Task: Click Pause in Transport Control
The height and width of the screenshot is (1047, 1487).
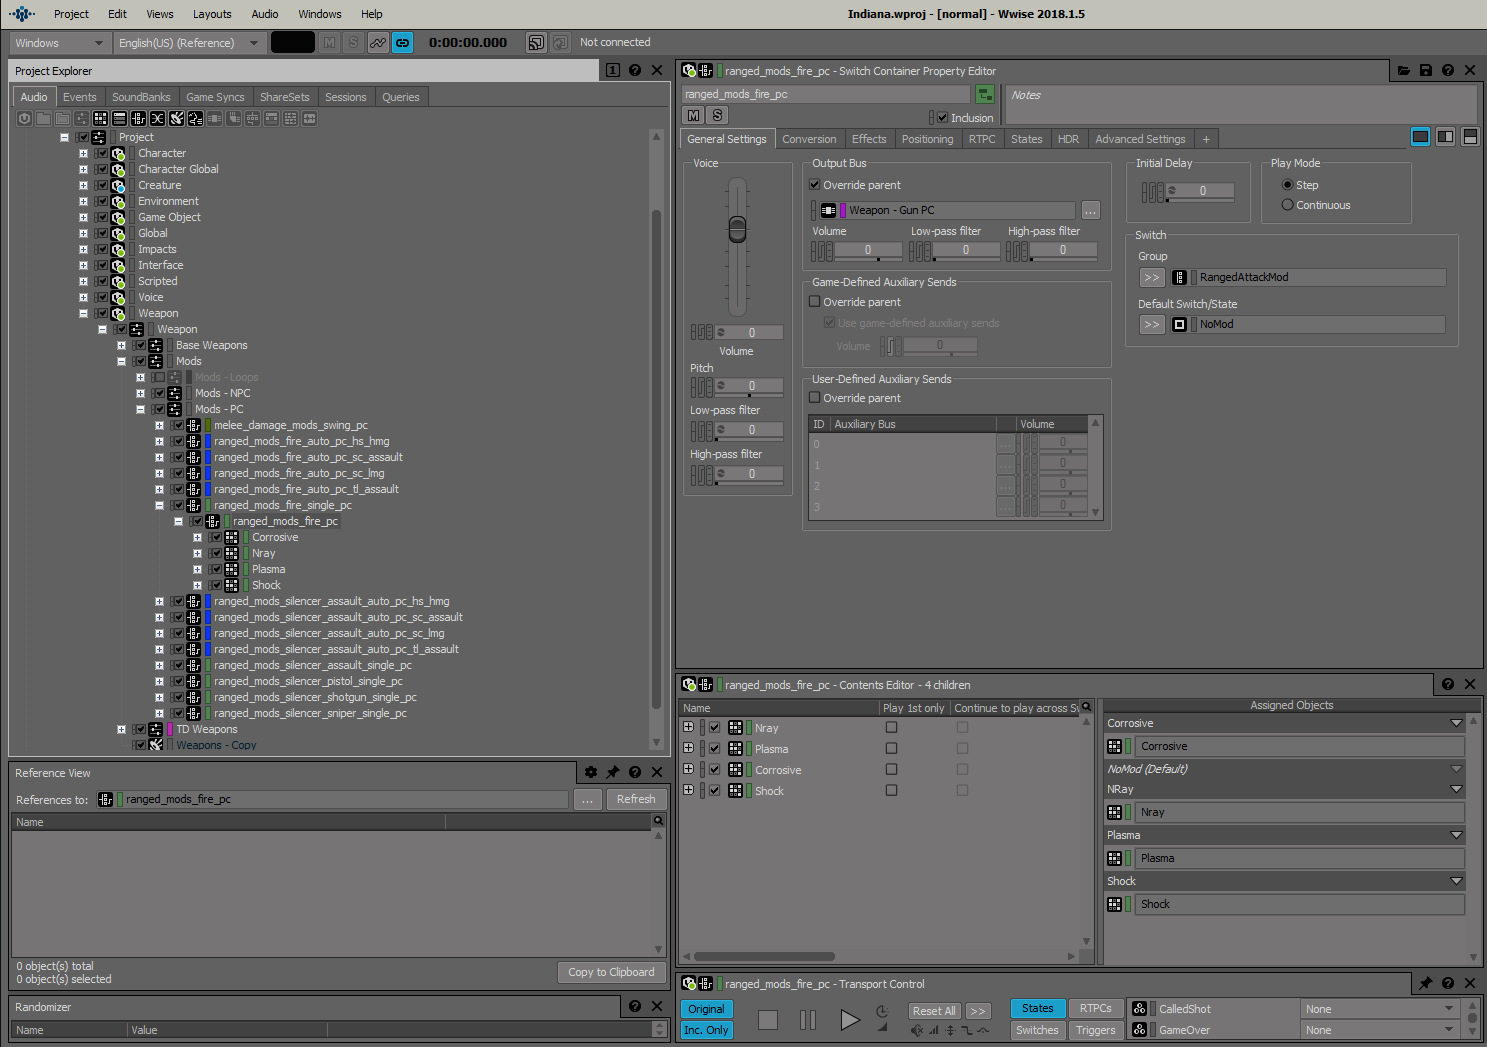Action: pos(808,1020)
